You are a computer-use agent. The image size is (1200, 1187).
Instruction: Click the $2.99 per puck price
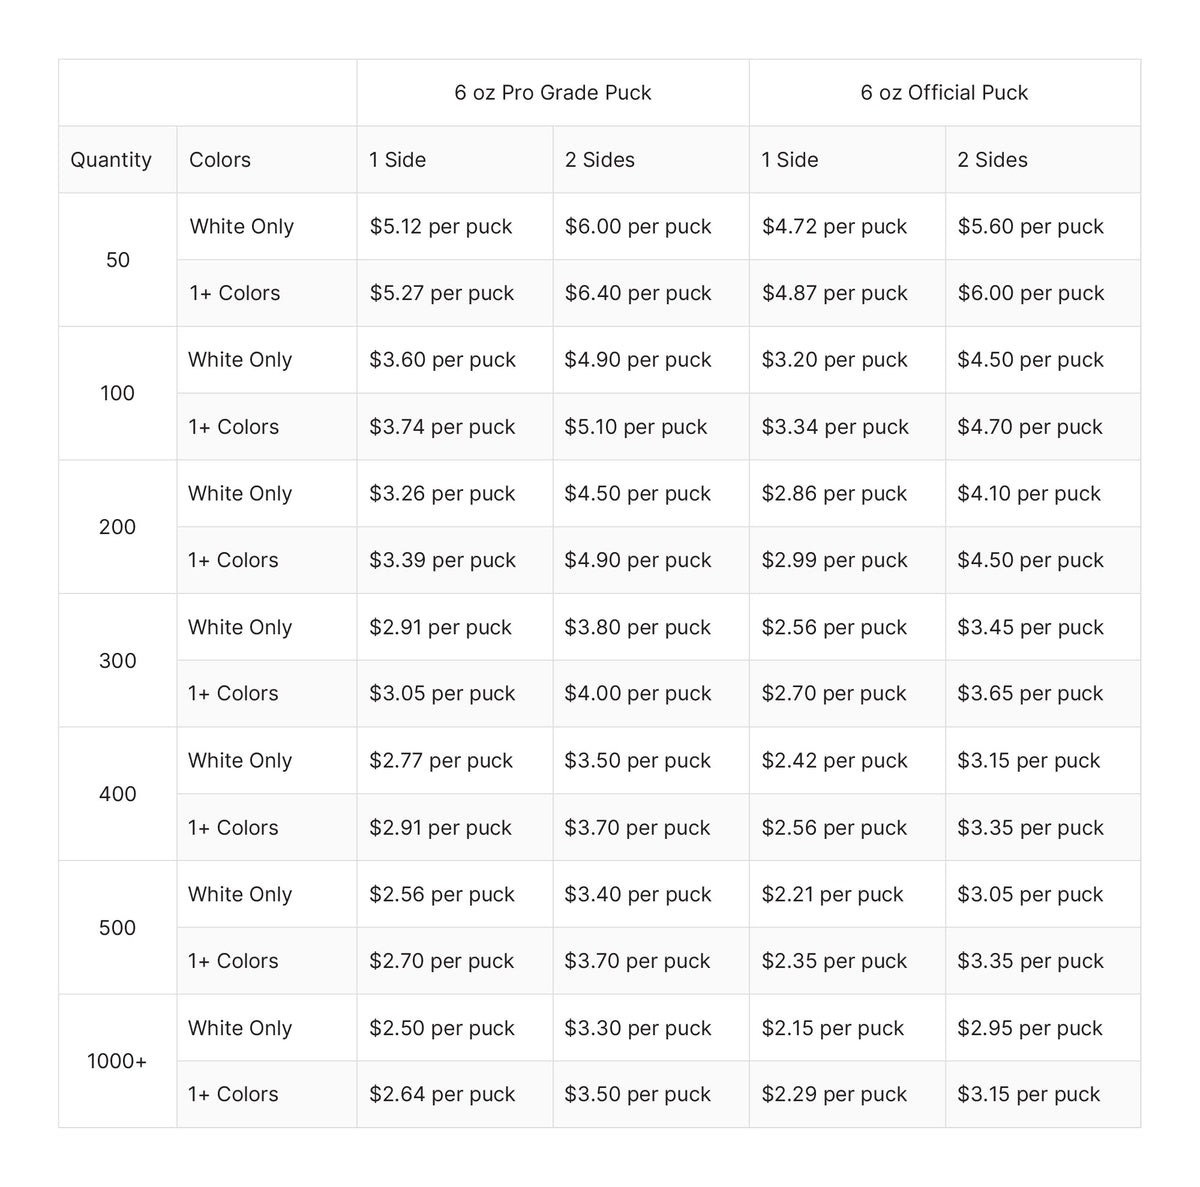click(834, 561)
